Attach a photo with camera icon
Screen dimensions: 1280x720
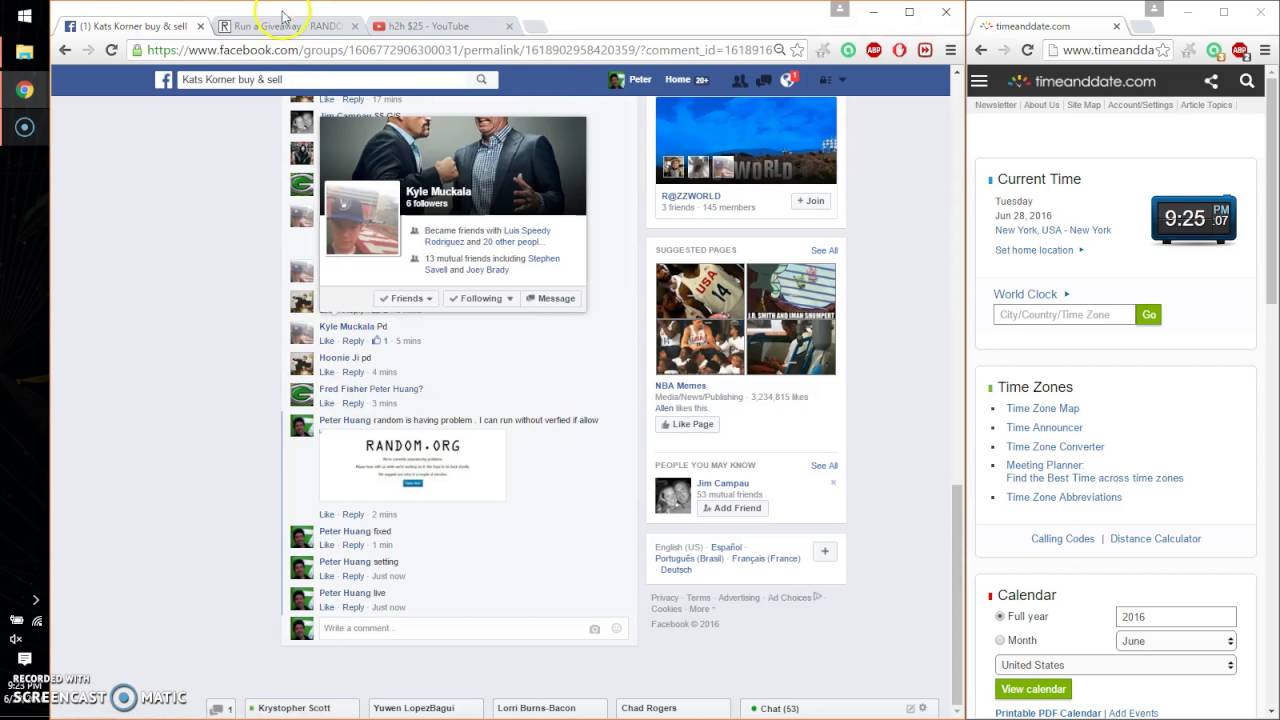point(594,629)
